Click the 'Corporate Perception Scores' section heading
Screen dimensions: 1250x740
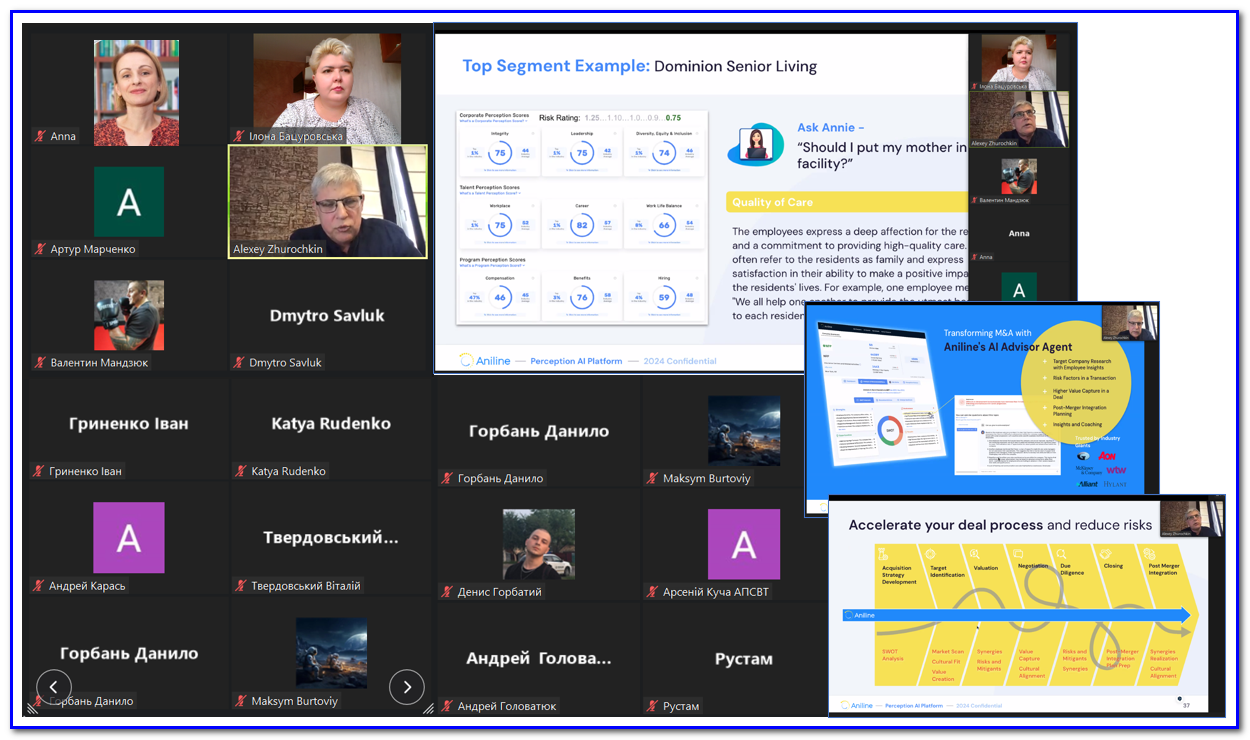(494, 115)
